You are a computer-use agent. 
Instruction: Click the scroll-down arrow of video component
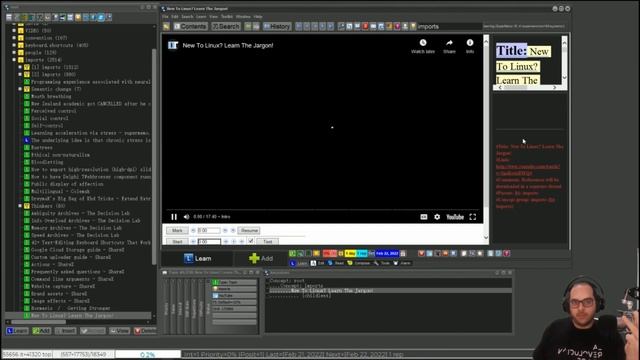tap(486, 237)
